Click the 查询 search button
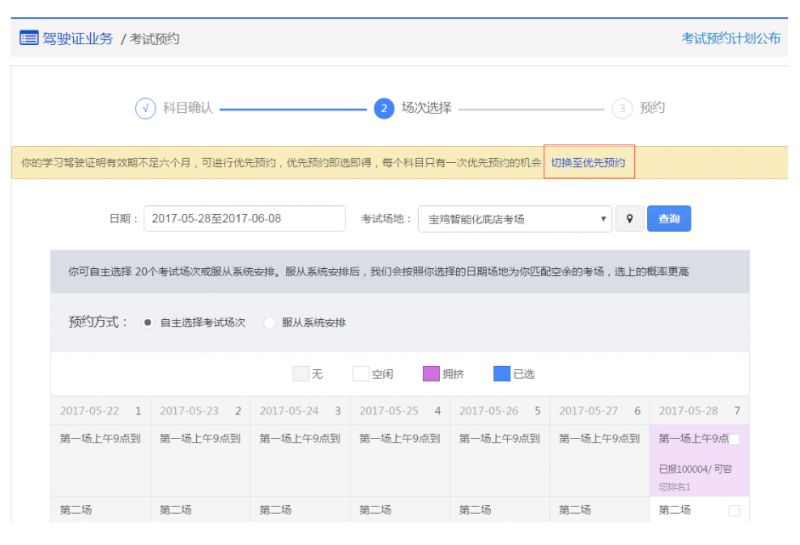 [668, 219]
